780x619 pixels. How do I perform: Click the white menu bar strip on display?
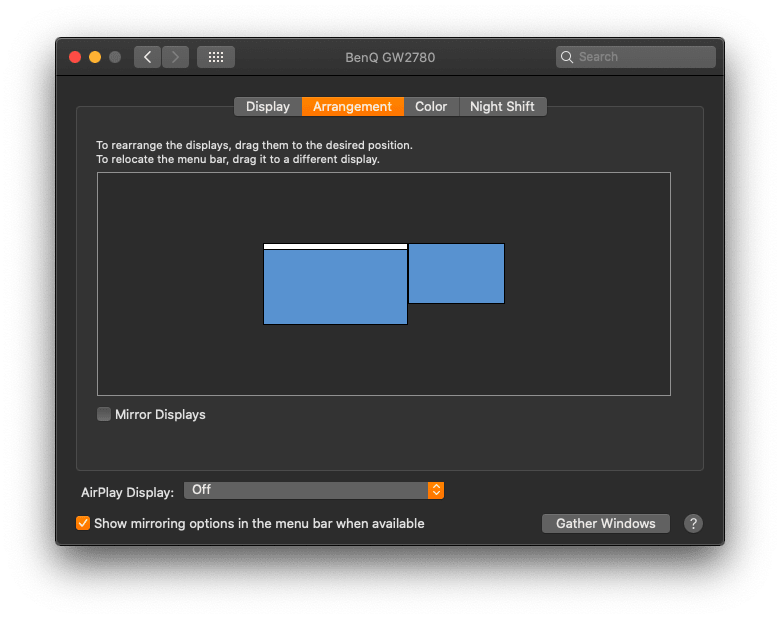click(335, 246)
